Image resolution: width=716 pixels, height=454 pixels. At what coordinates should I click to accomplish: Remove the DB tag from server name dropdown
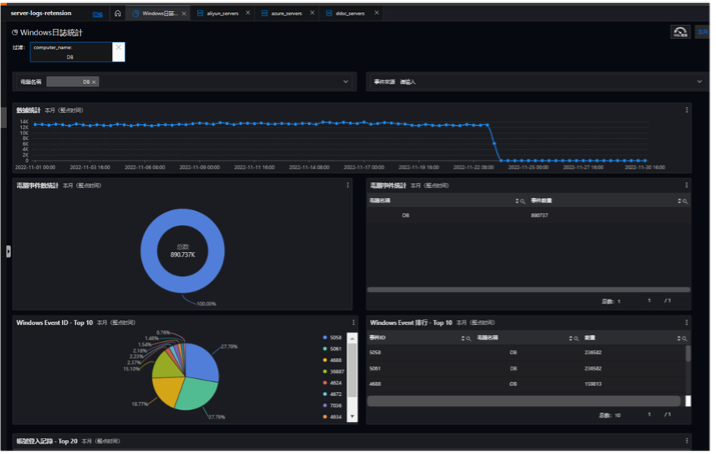click(94, 82)
